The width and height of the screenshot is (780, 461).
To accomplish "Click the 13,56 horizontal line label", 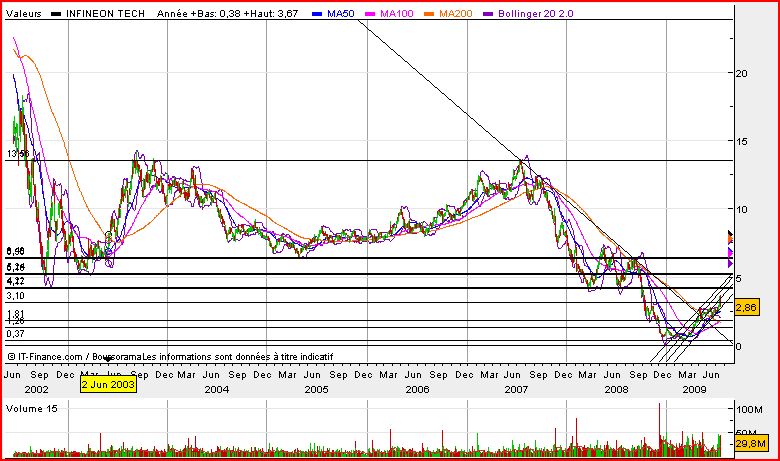I will click(17, 154).
